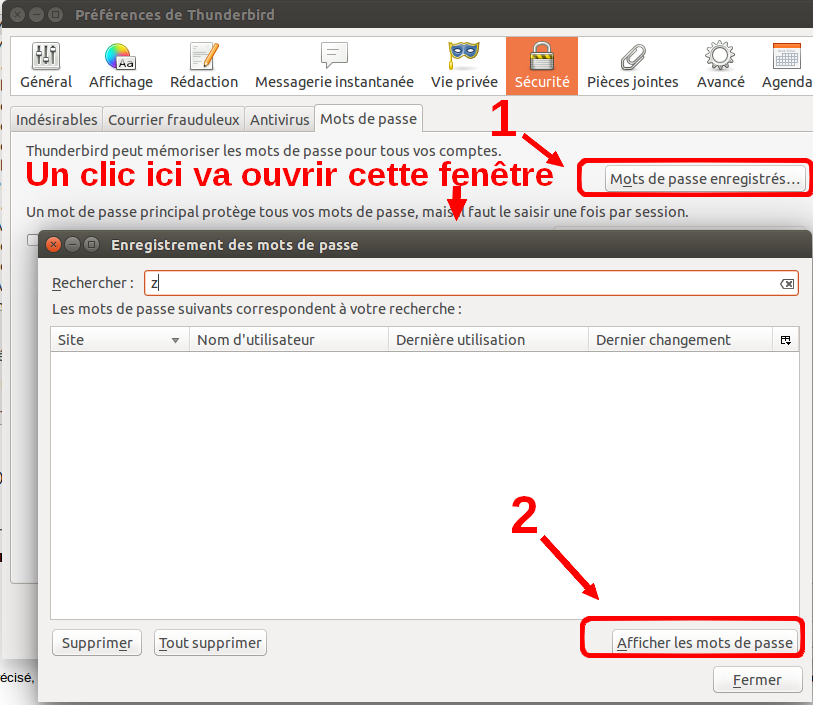This screenshot has width=813, height=705.
Task: Toggle the master password checkbox
Action: [33, 239]
